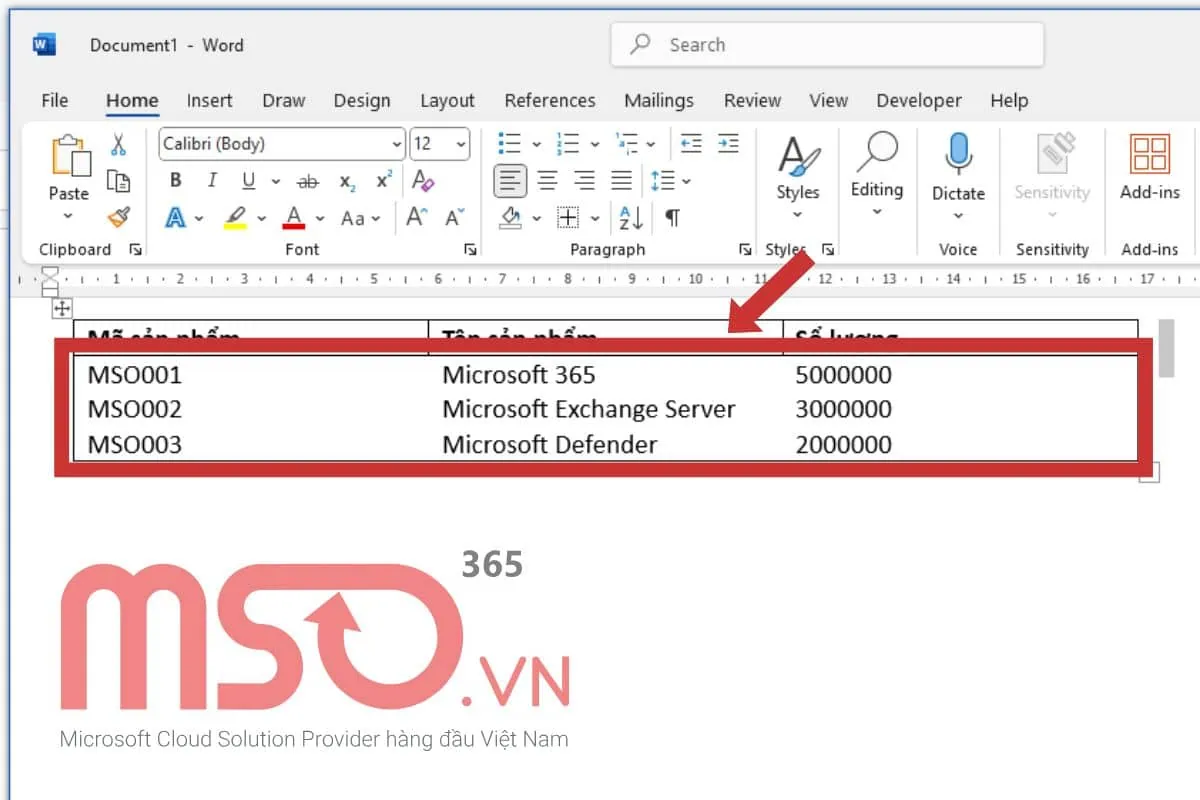
Task: Click the table move handle icon
Action: click(x=61, y=309)
